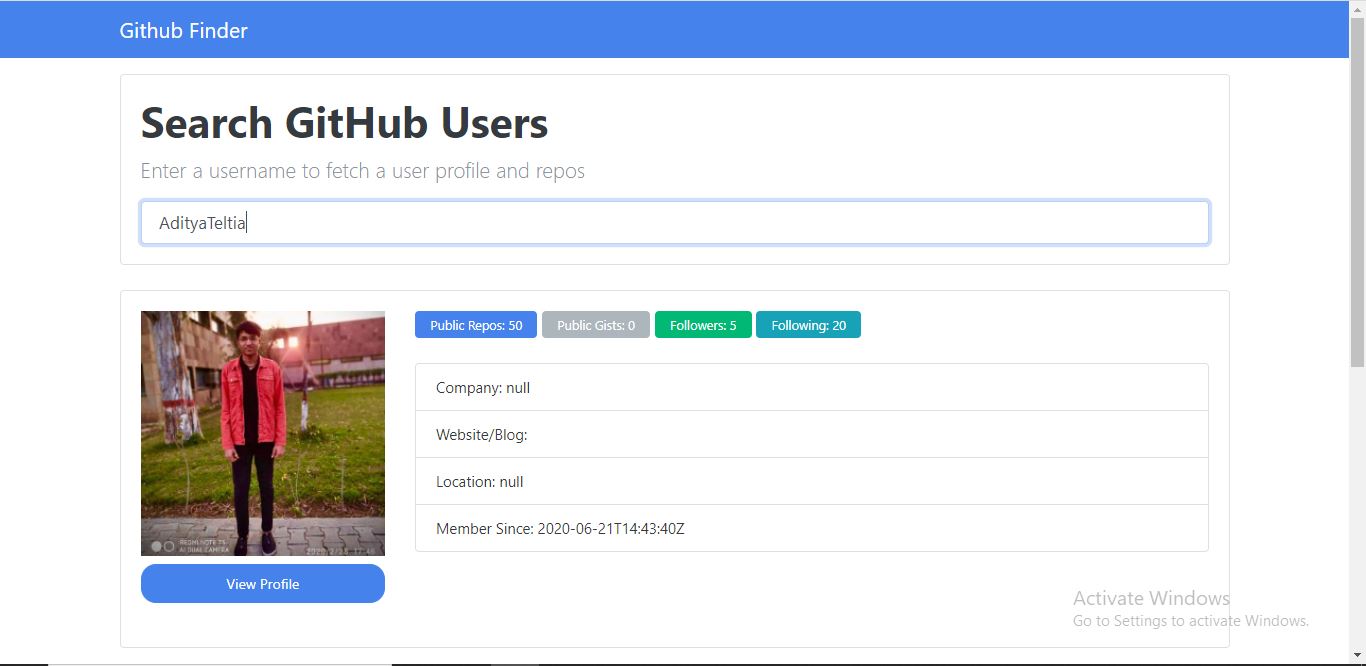Click the View Profile button

262,584
